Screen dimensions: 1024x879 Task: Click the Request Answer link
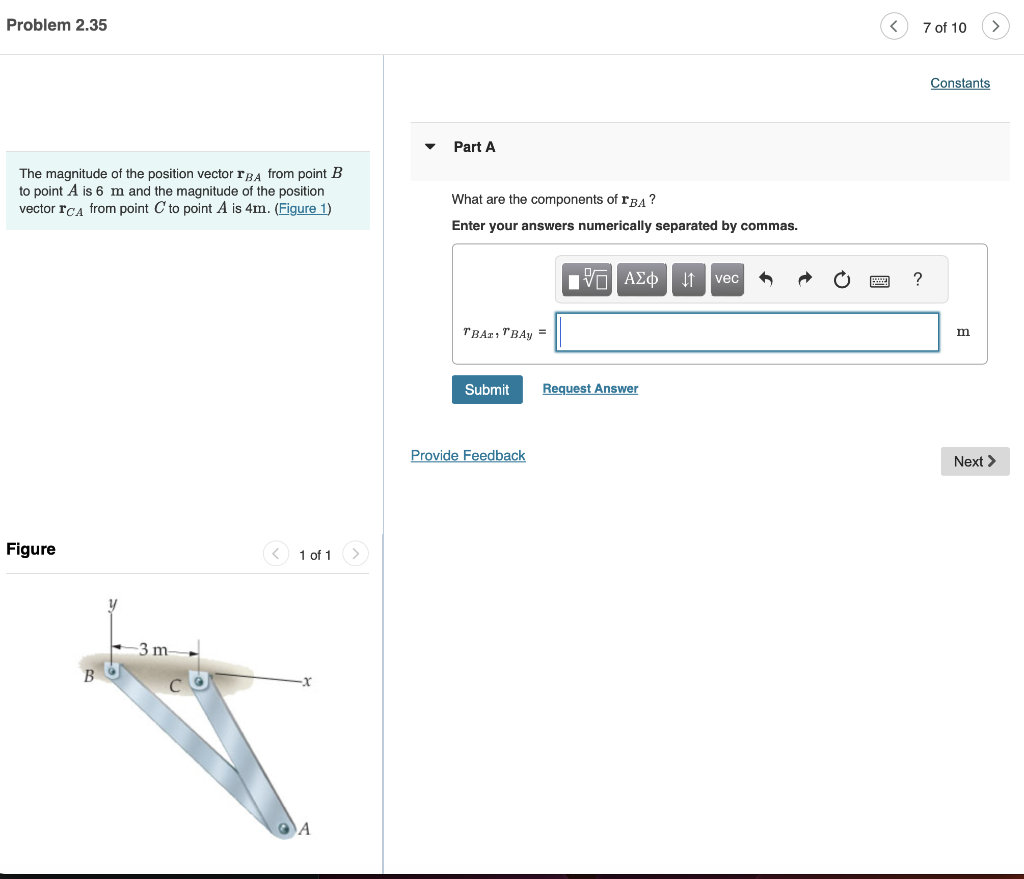coord(590,388)
